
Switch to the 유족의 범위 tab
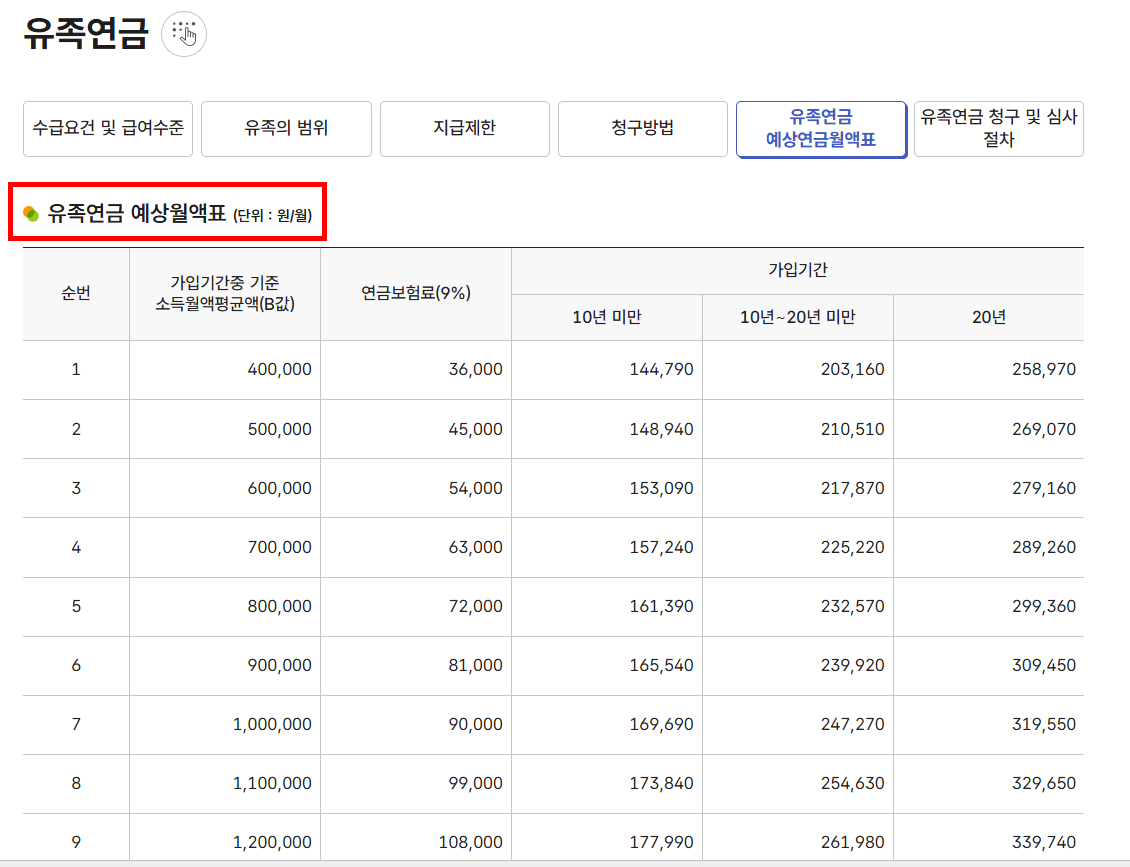point(286,128)
